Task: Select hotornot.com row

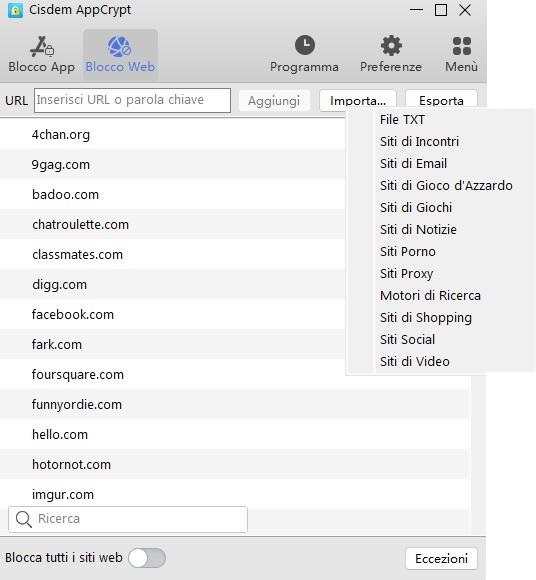Action: click(235, 464)
